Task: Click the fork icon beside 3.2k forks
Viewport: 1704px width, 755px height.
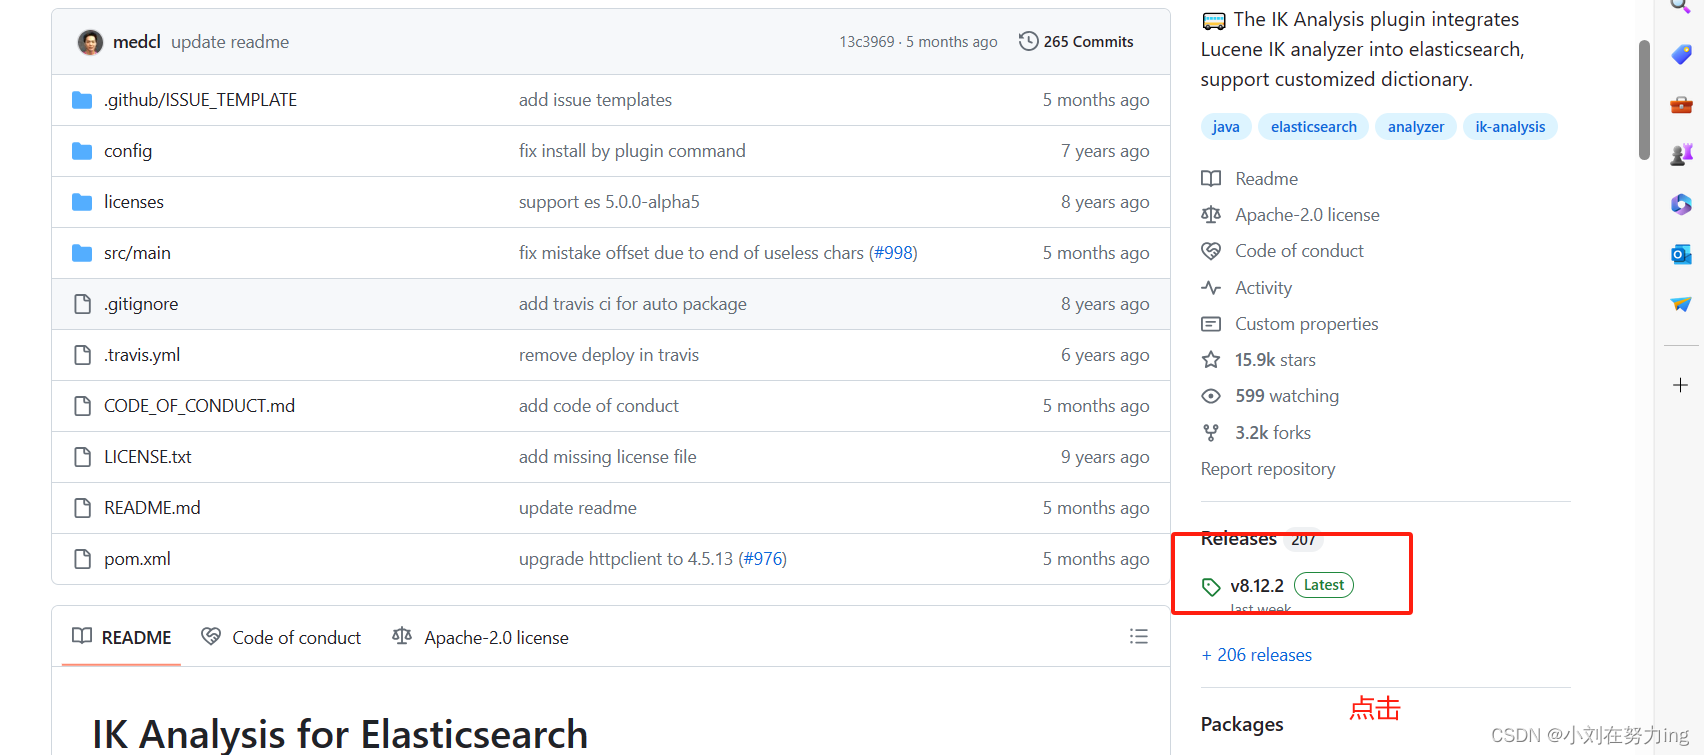Action: pos(1211,433)
